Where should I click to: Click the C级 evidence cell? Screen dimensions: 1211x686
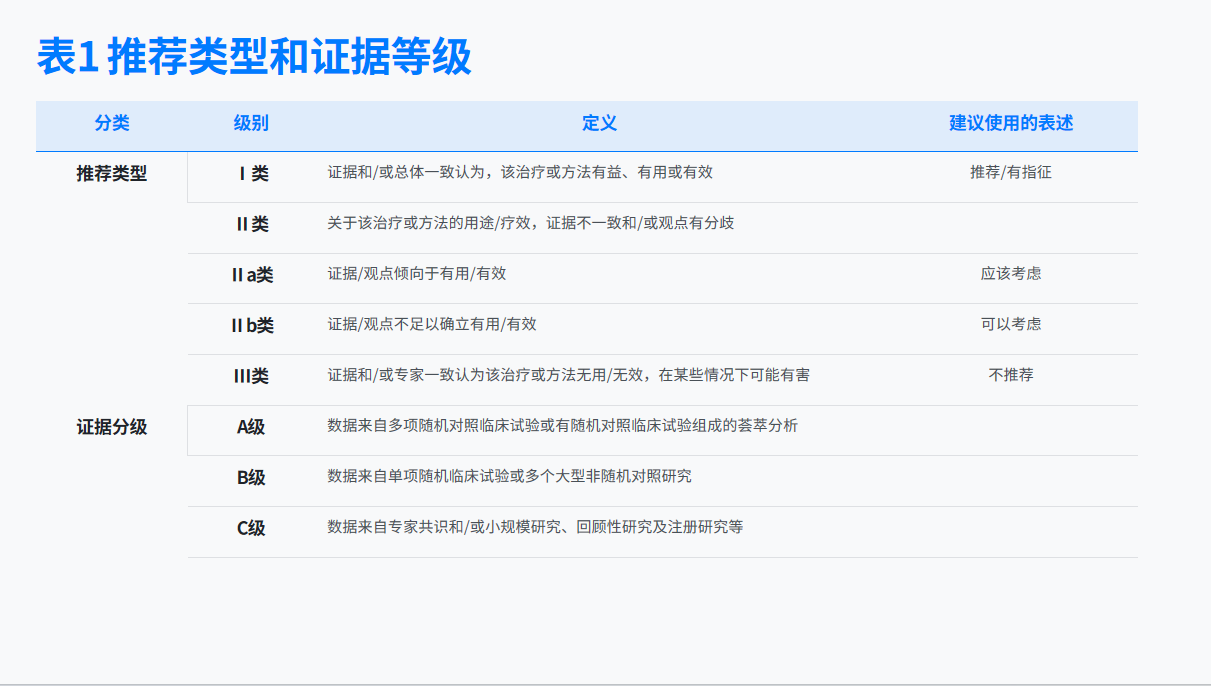[251, 528]
